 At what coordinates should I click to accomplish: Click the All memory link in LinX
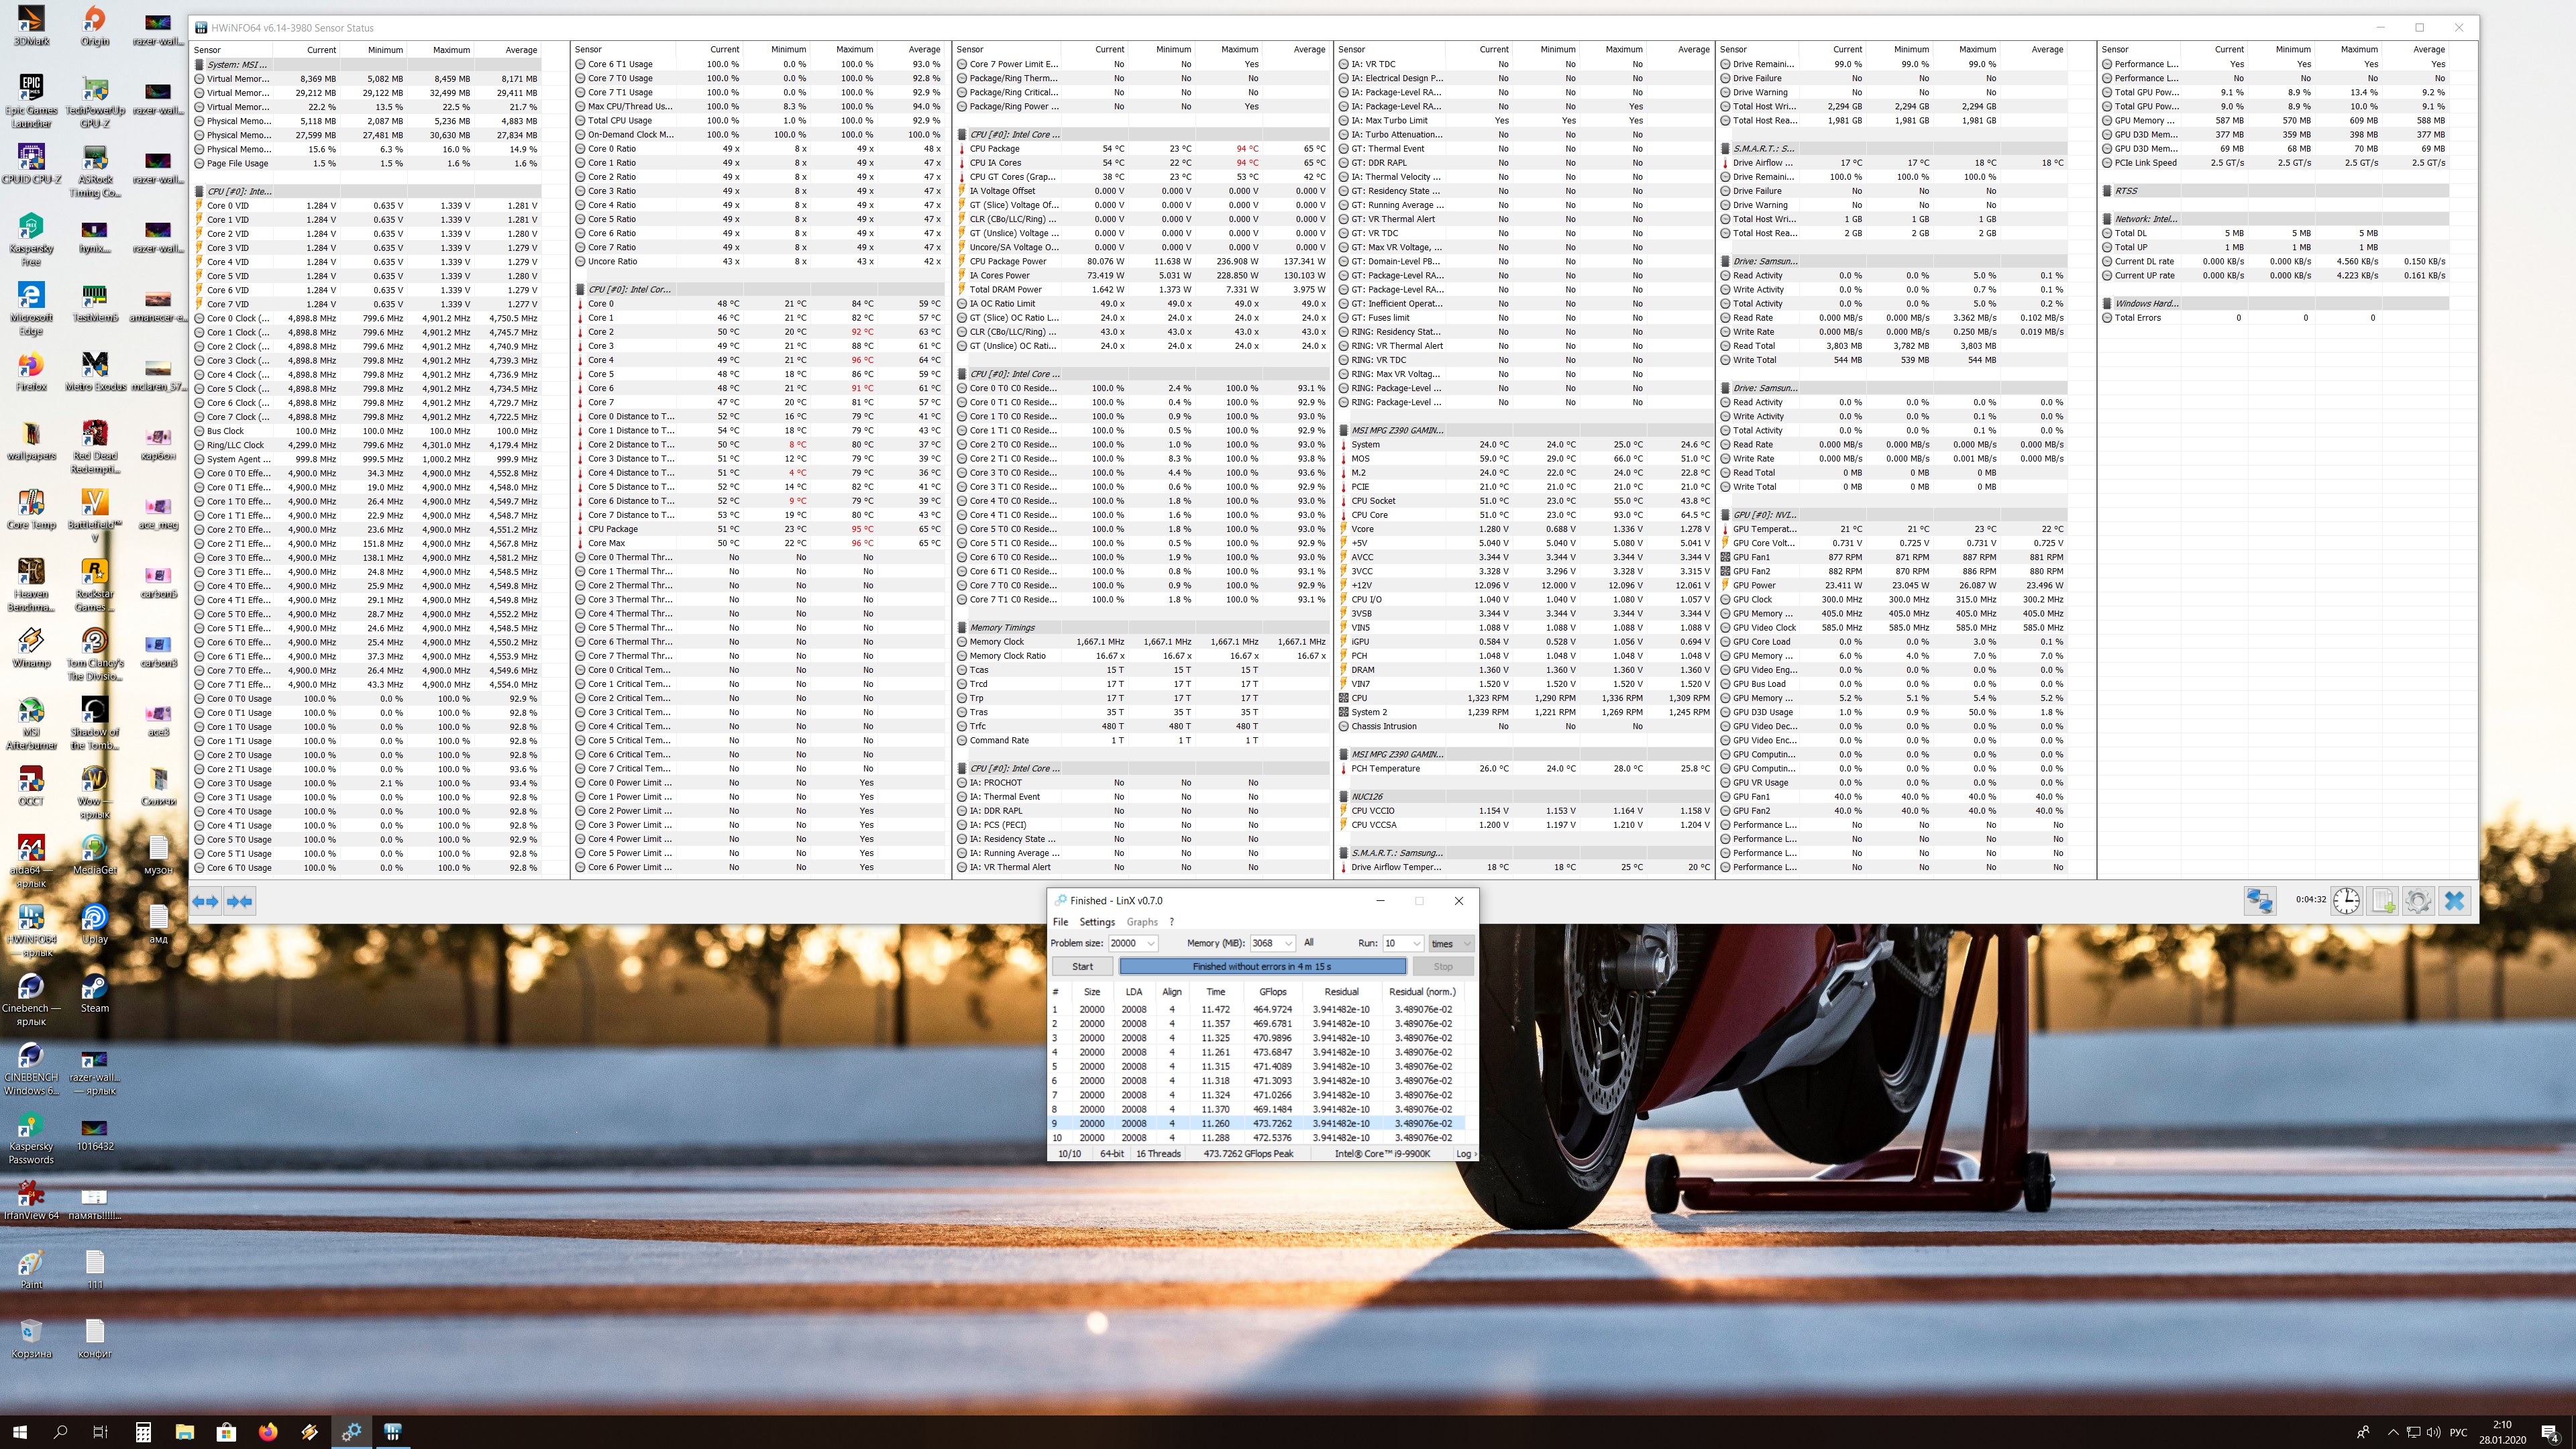[x=1308, y=942]
